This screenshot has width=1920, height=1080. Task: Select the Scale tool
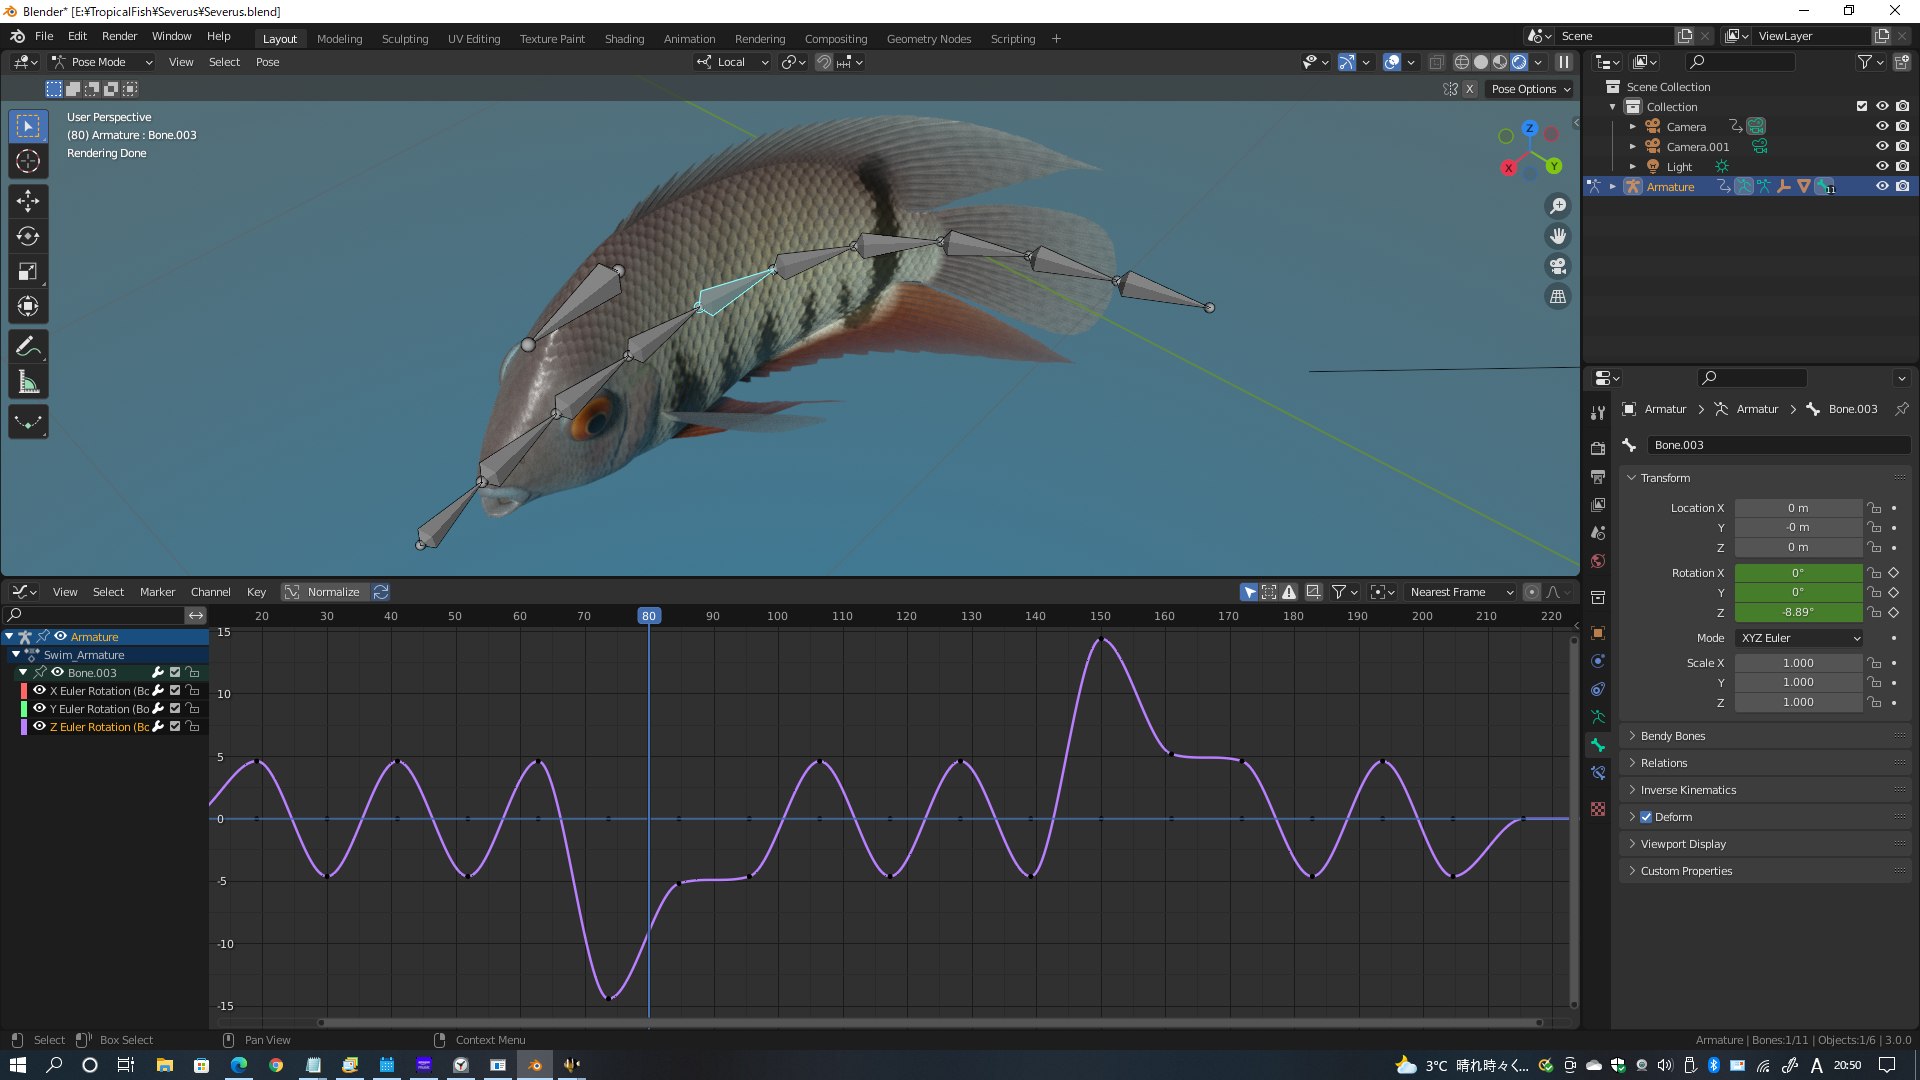[x=28, y=271]
